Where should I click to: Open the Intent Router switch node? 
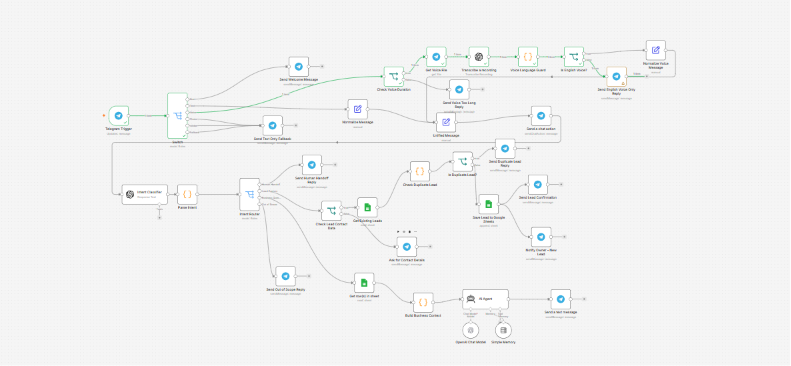click(x=249, y=194)
